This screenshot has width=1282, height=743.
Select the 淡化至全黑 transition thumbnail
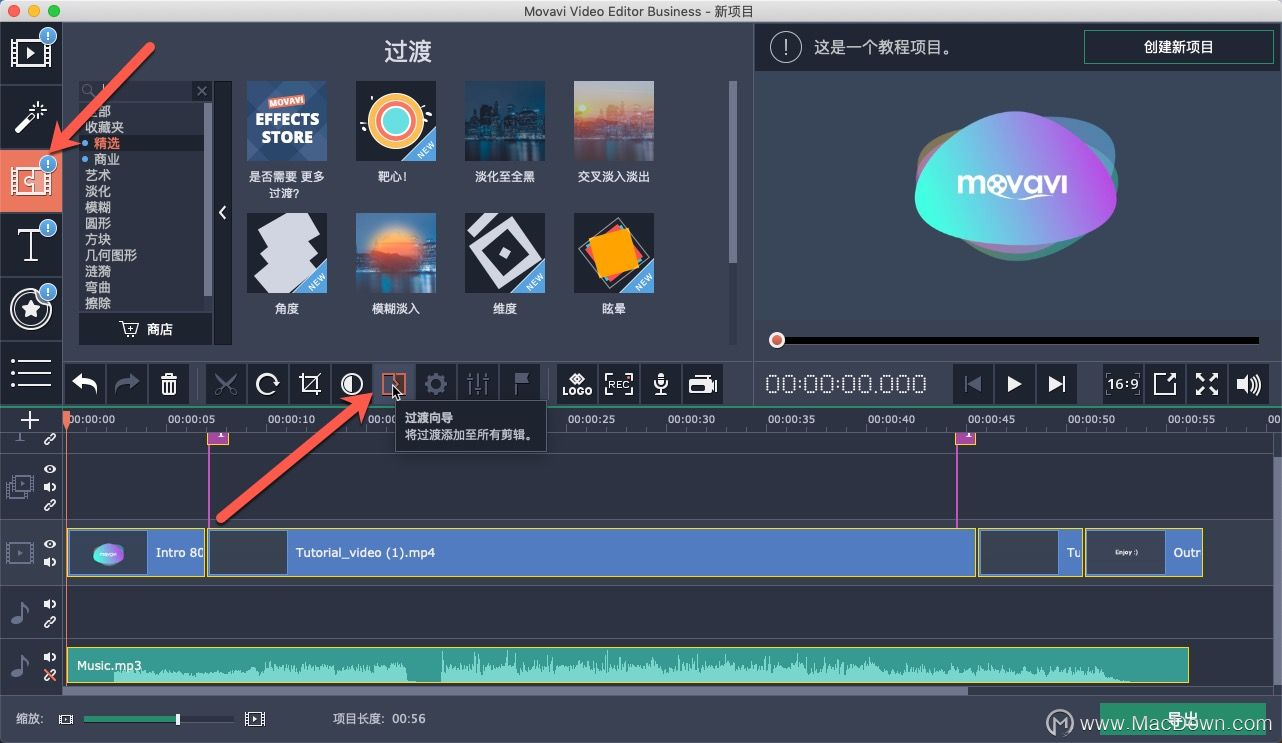(505, 121)
